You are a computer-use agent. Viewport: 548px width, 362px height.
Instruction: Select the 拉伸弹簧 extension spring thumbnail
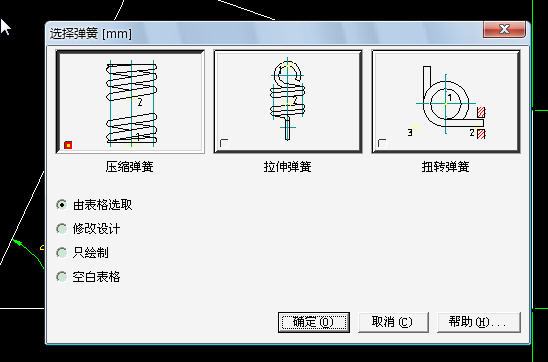click(x=288, y=102)
